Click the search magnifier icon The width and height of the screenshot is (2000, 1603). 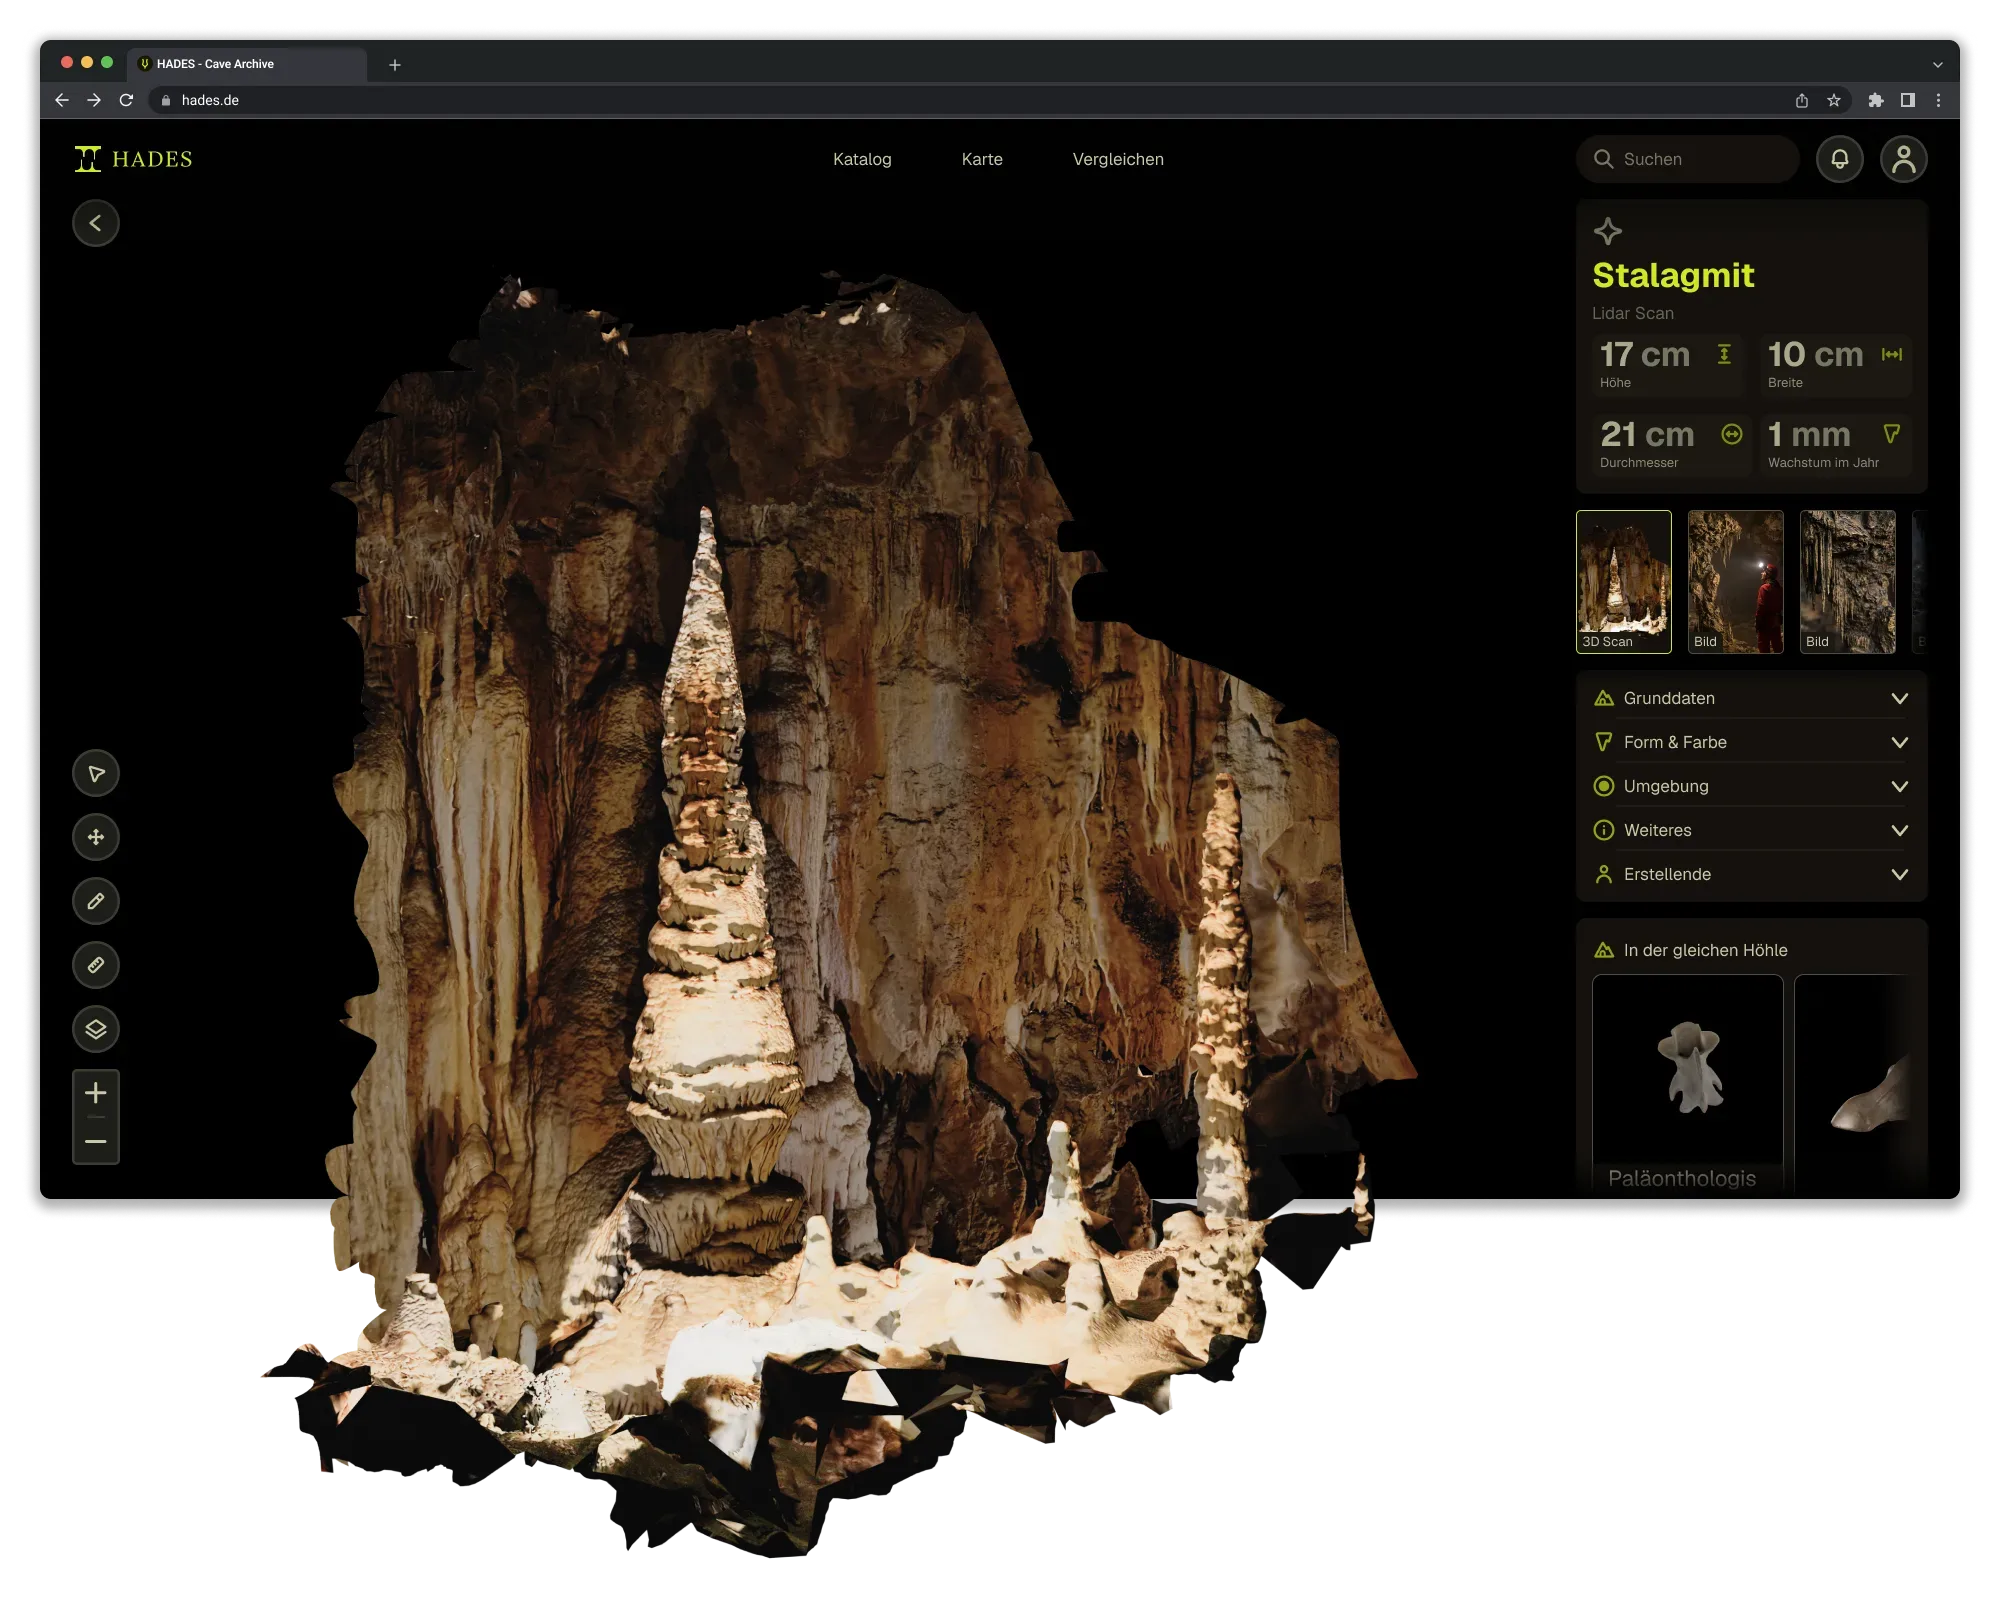1604,159
